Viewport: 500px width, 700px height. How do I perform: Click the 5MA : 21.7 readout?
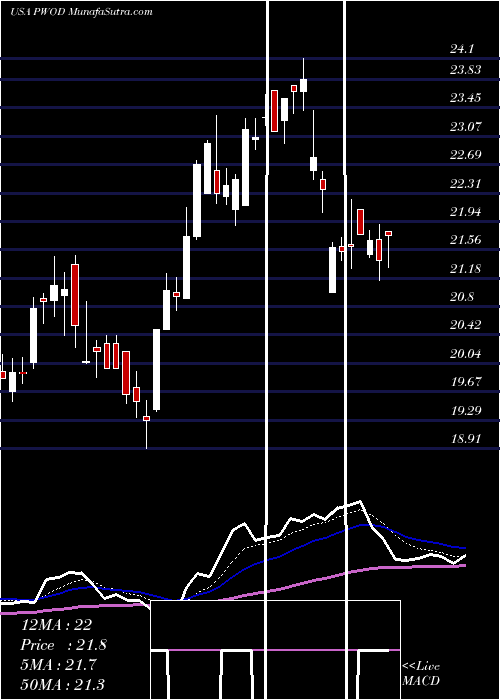[x=60, y=665]
